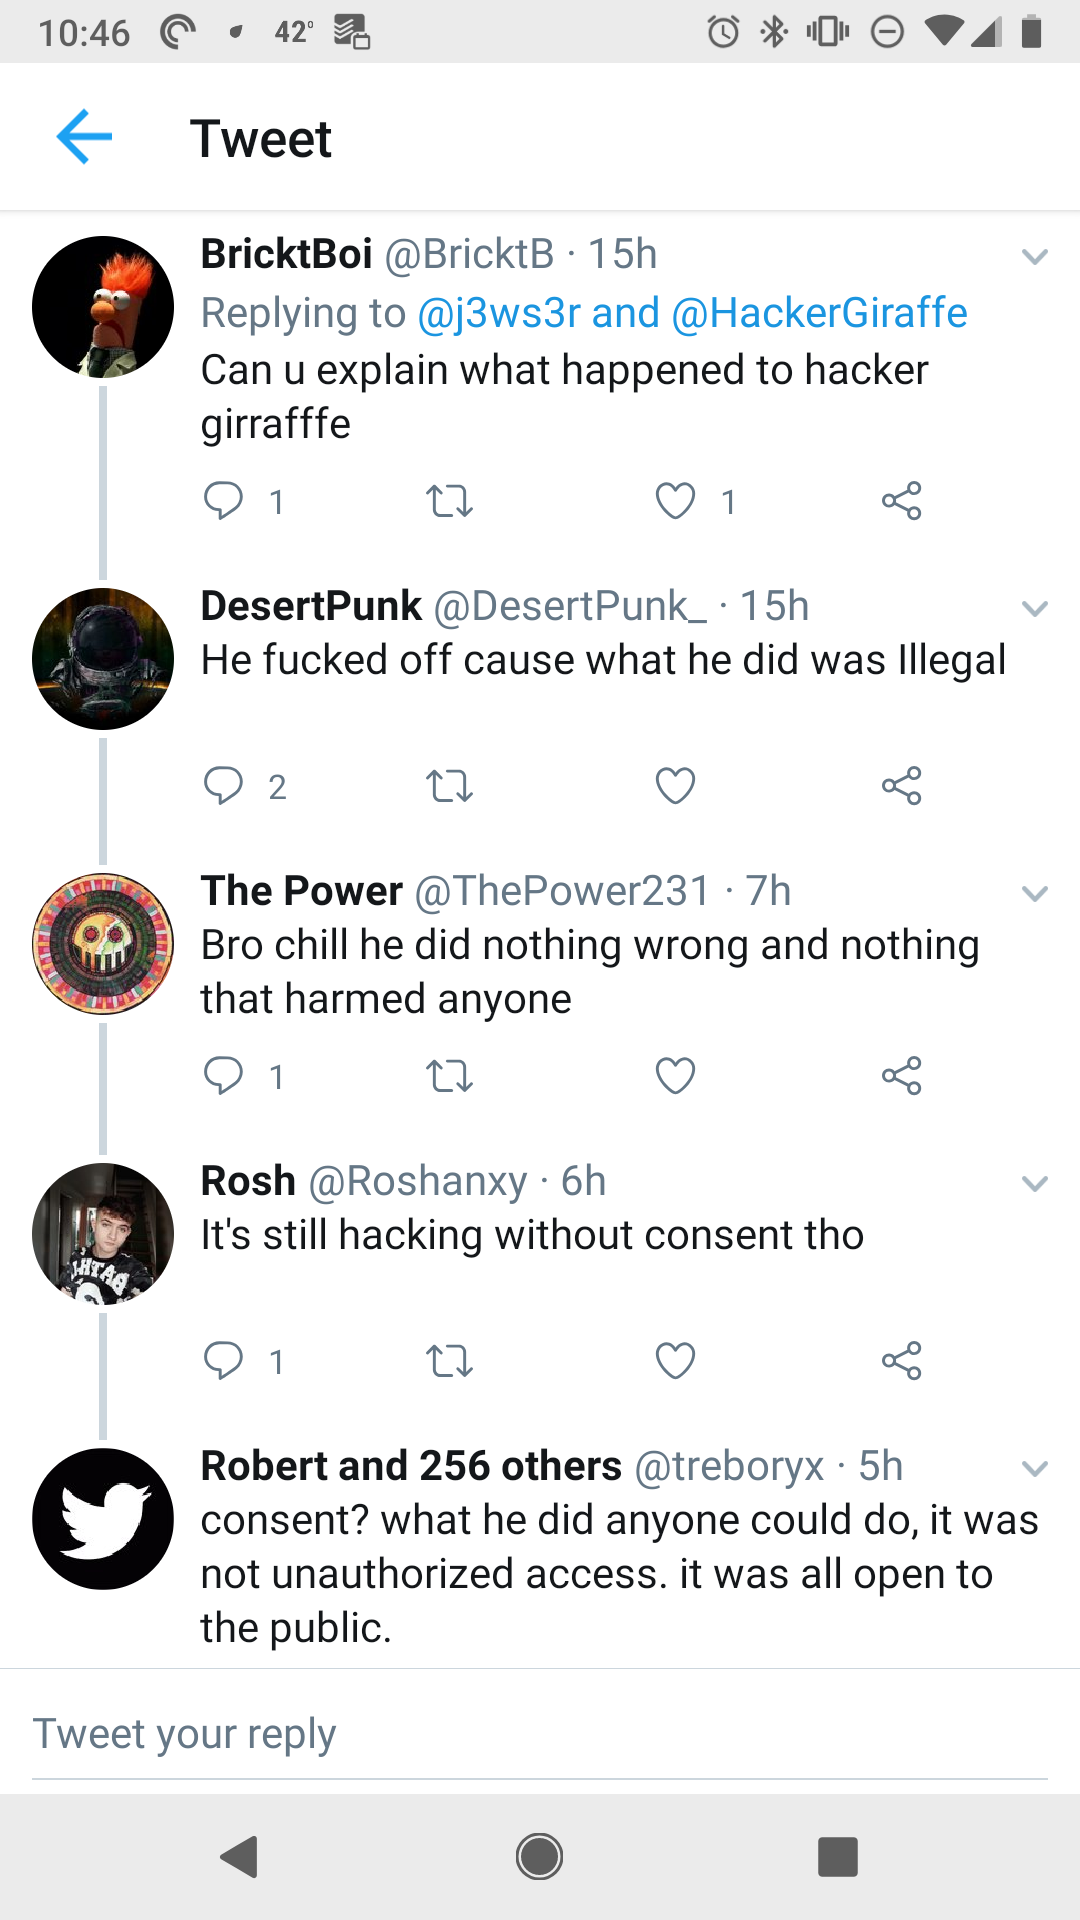Screen dimensions: 1080x1920
Task: Open the @HackerGiraffe mention link
Action: (x=819, y=313)
